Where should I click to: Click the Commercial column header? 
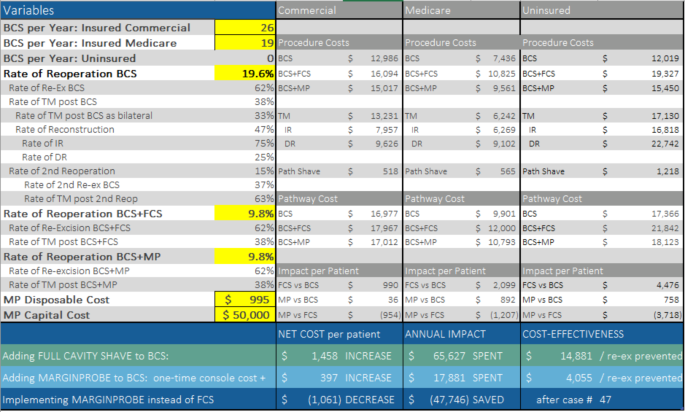coord(339,10)
